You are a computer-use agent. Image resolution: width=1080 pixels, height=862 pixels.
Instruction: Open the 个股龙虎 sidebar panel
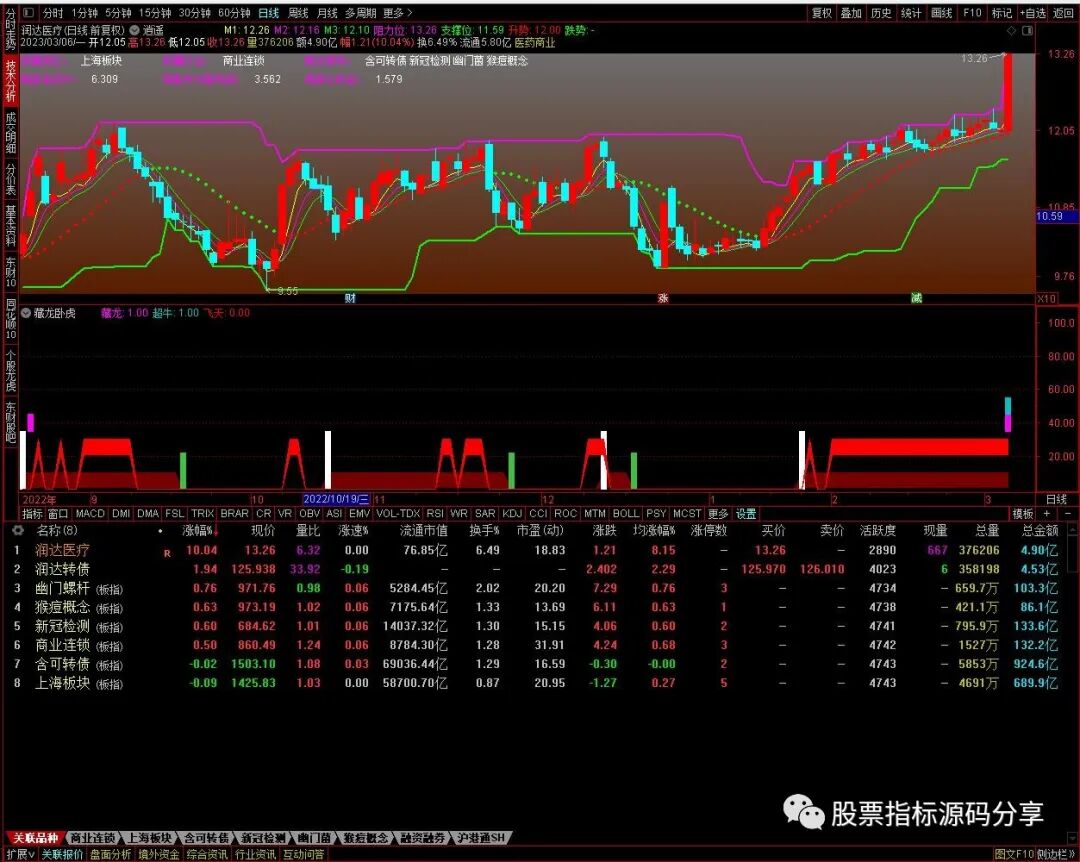tap(10, 371)
